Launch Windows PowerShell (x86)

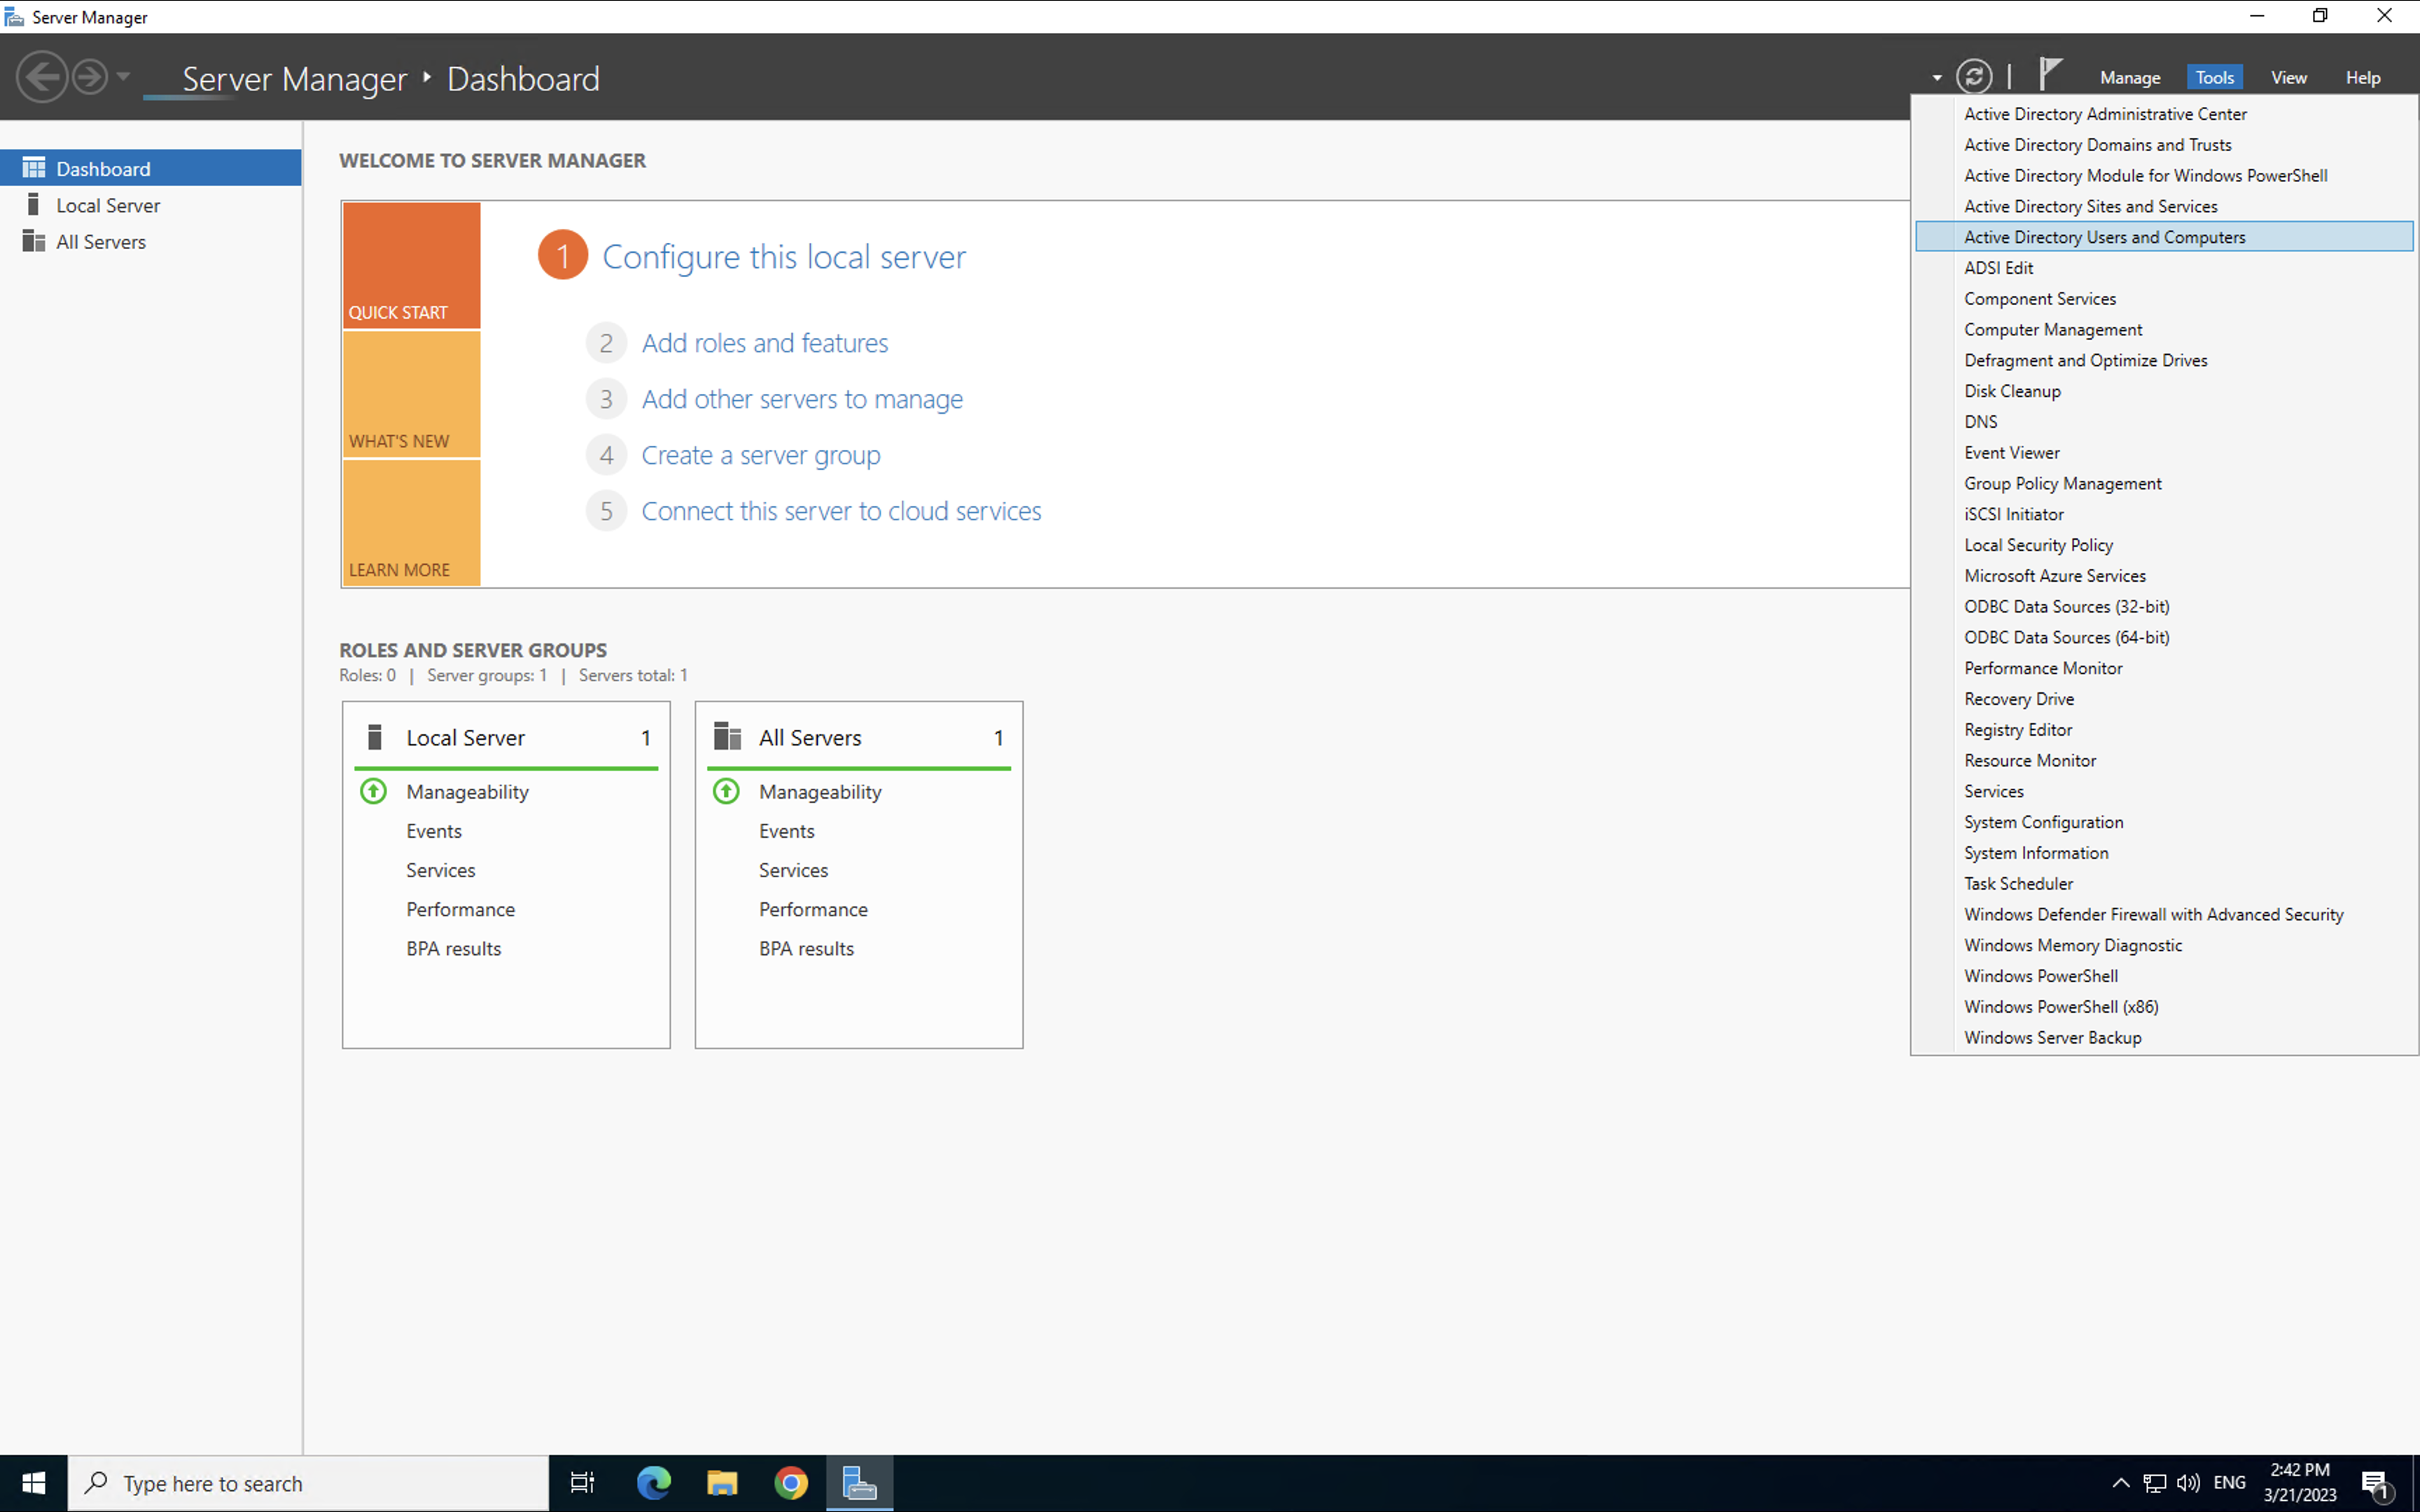click(x=2164, y=1007)
